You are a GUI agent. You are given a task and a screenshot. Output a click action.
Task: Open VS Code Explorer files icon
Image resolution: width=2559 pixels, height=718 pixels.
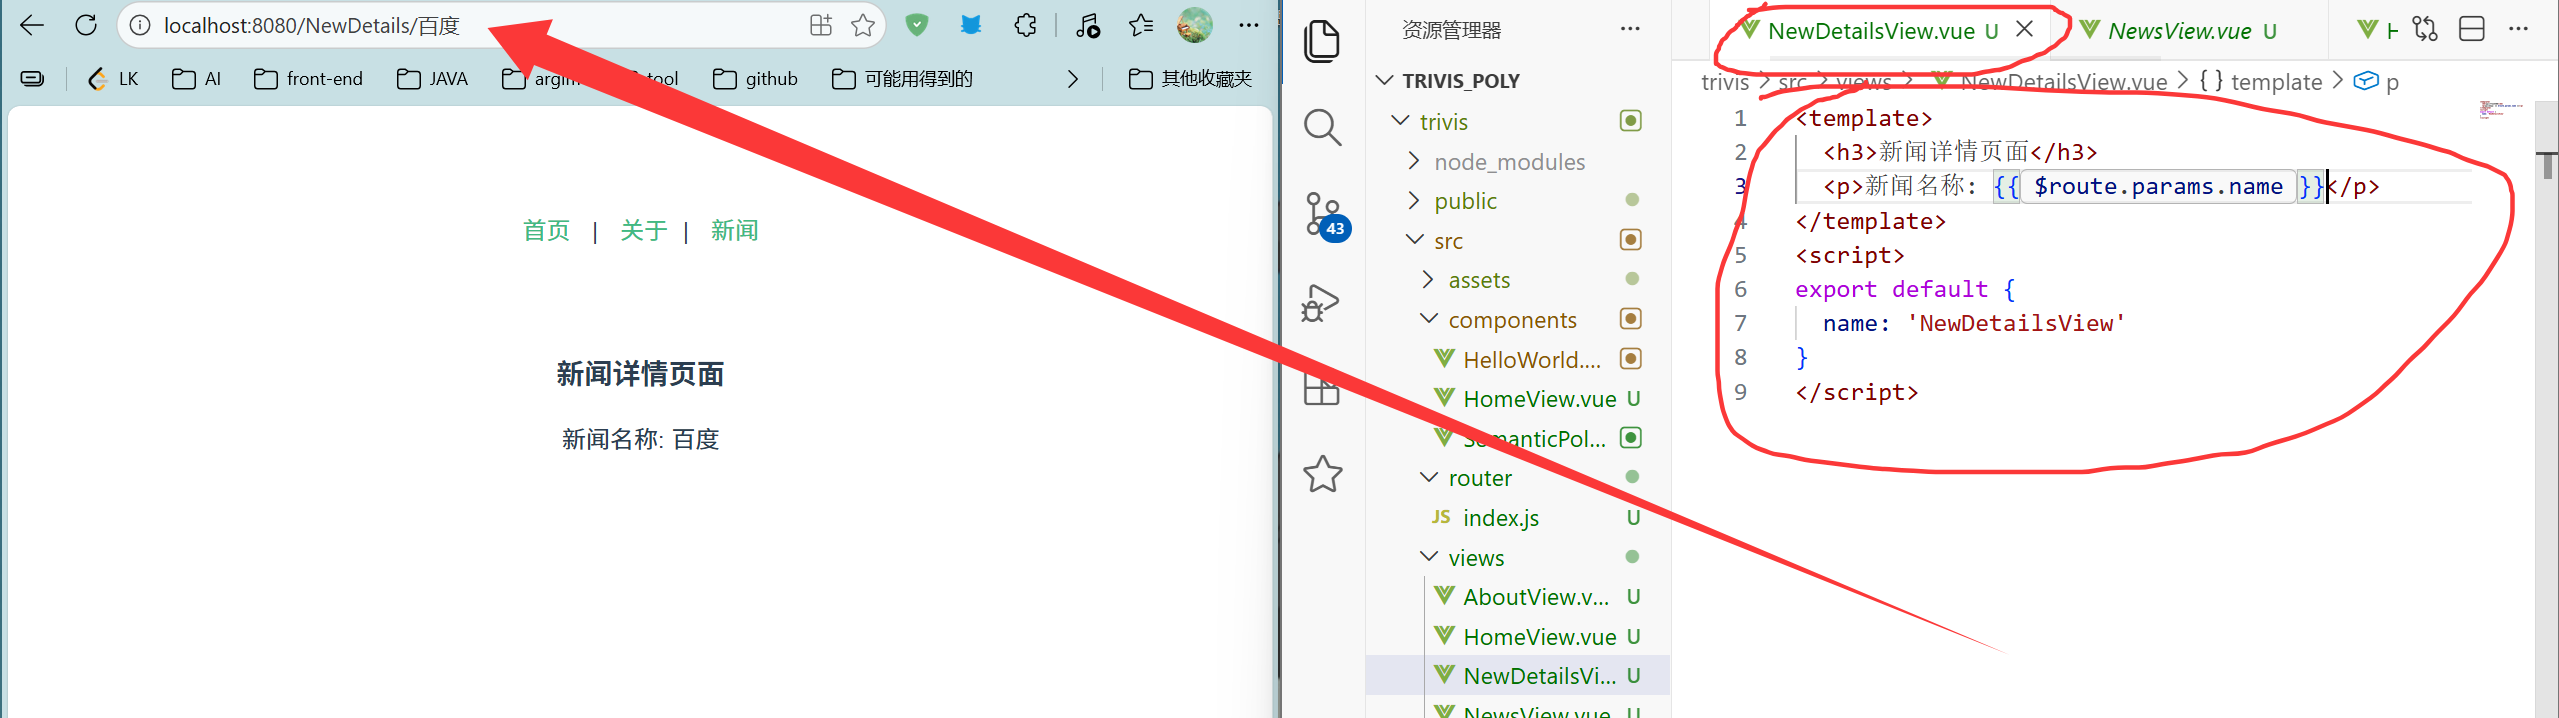click(x=1322, y=41)
